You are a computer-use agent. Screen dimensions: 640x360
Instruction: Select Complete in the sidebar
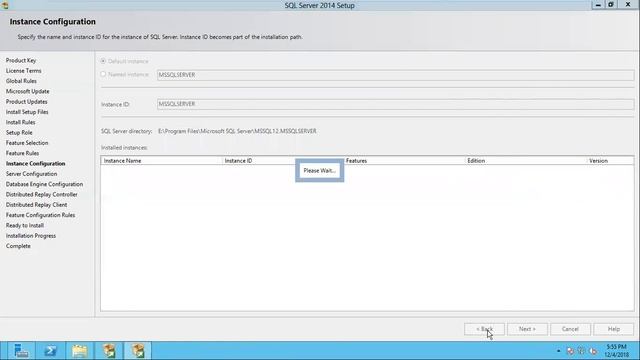coord(18,246)
